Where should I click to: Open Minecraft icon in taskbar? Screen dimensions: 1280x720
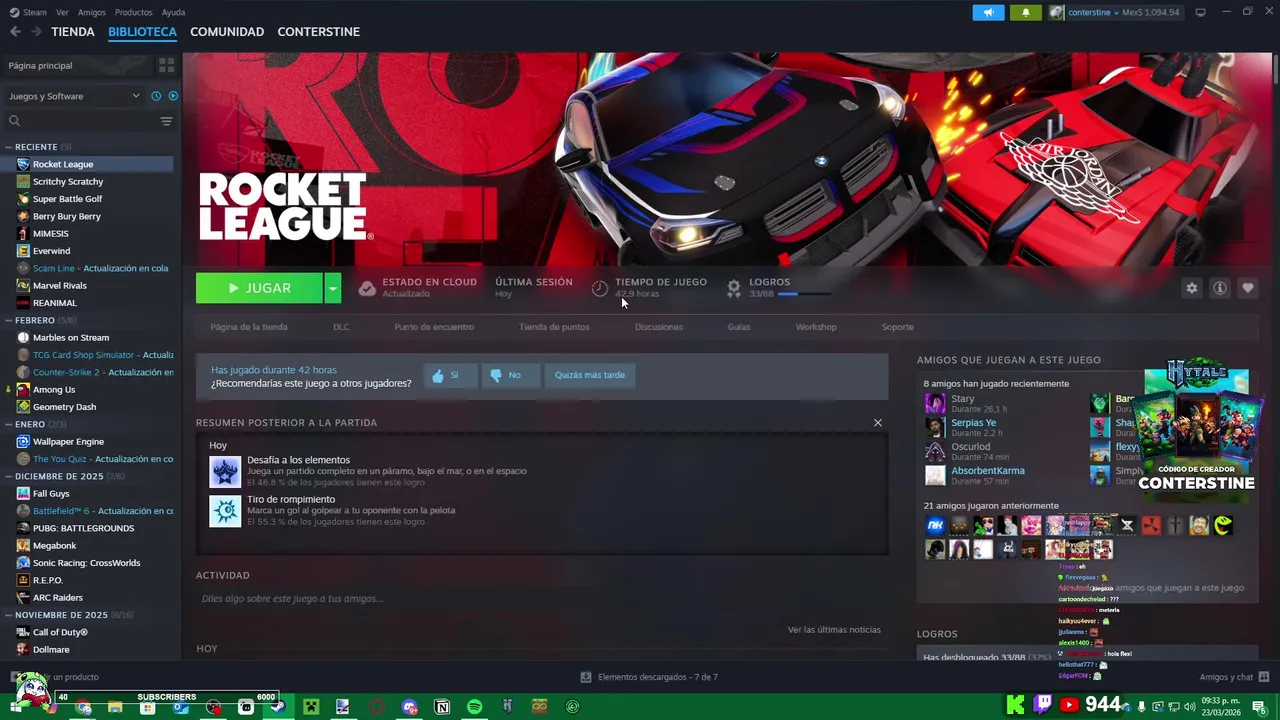(x=311, y=707)
